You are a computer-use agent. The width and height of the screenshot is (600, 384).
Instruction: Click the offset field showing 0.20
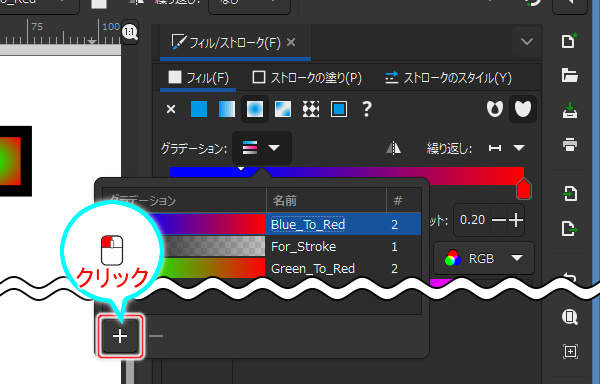(x=473, y=220)
